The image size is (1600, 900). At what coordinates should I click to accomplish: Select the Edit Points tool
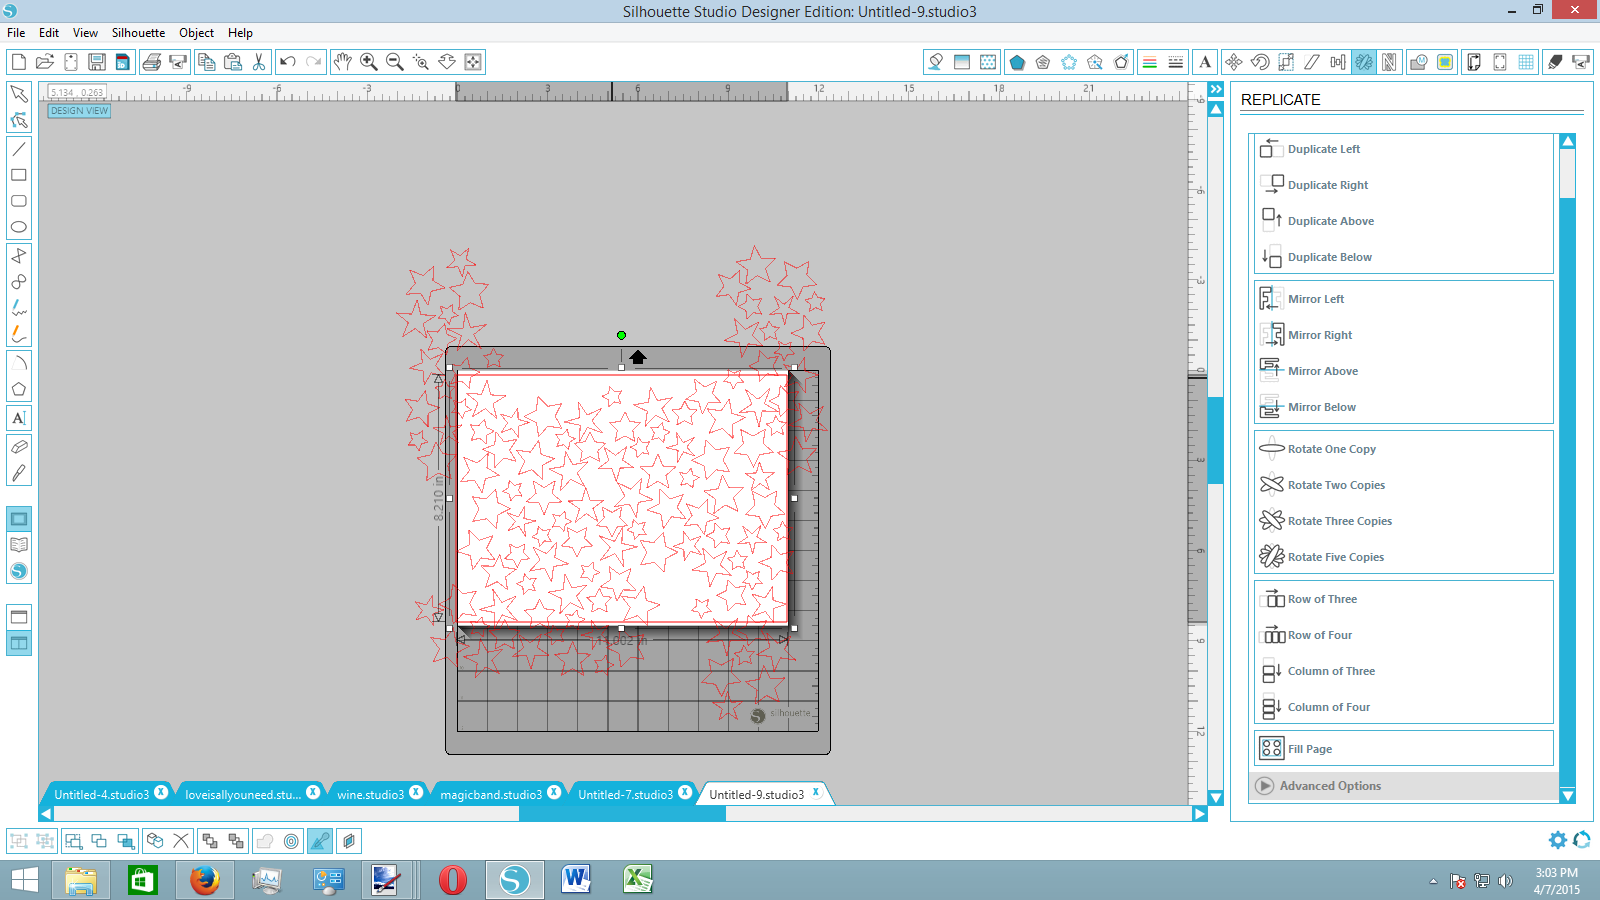[19, 121]
